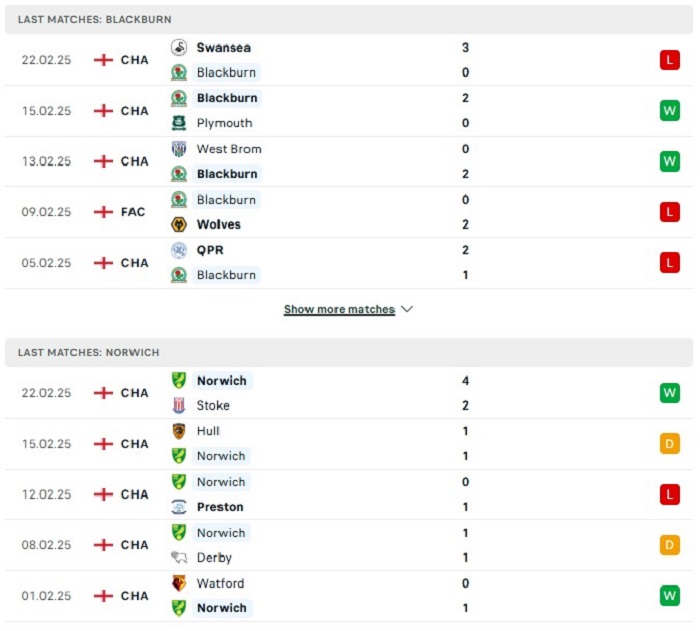Screen dimensions: 700x631
Task: Click the red L badge for Swansea match
Action: tap(670, 60)
